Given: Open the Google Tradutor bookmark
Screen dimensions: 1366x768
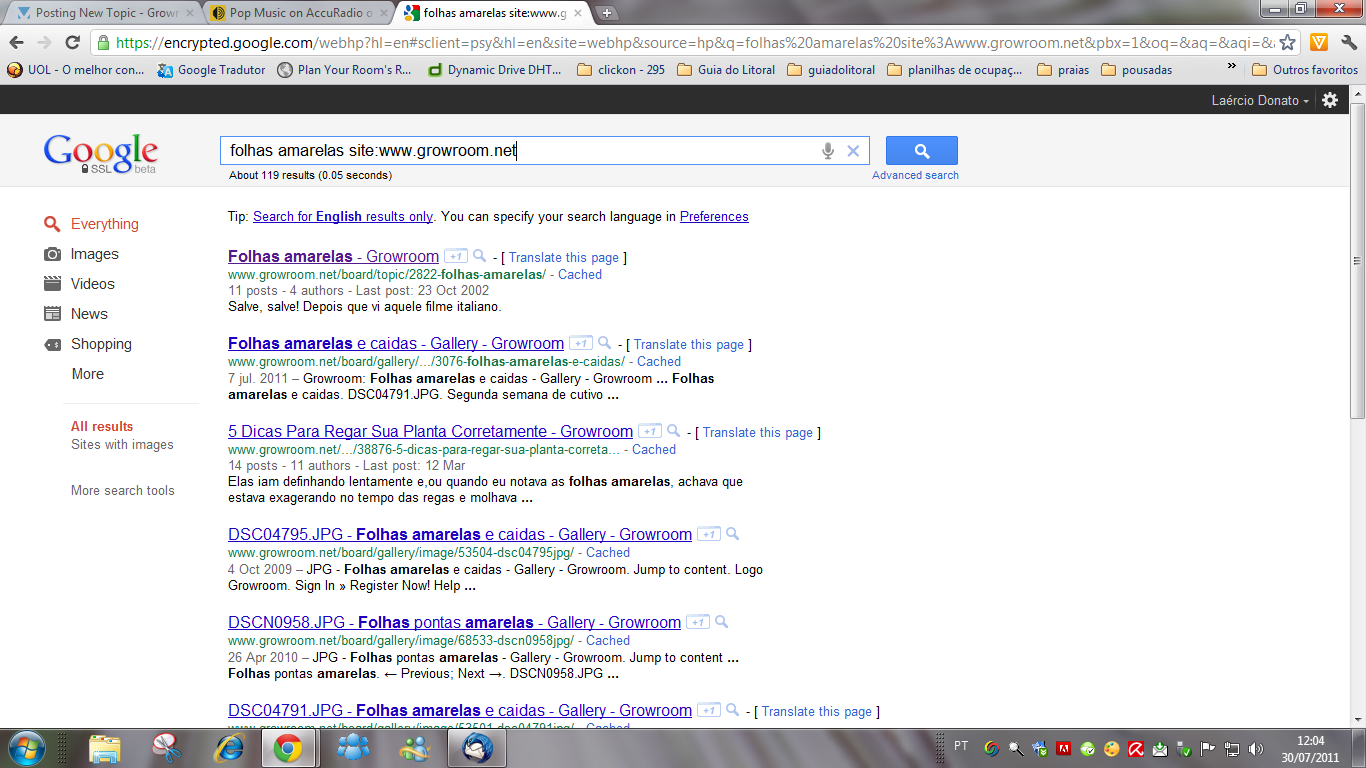Looking at the screenshot, I should point(212,70).
